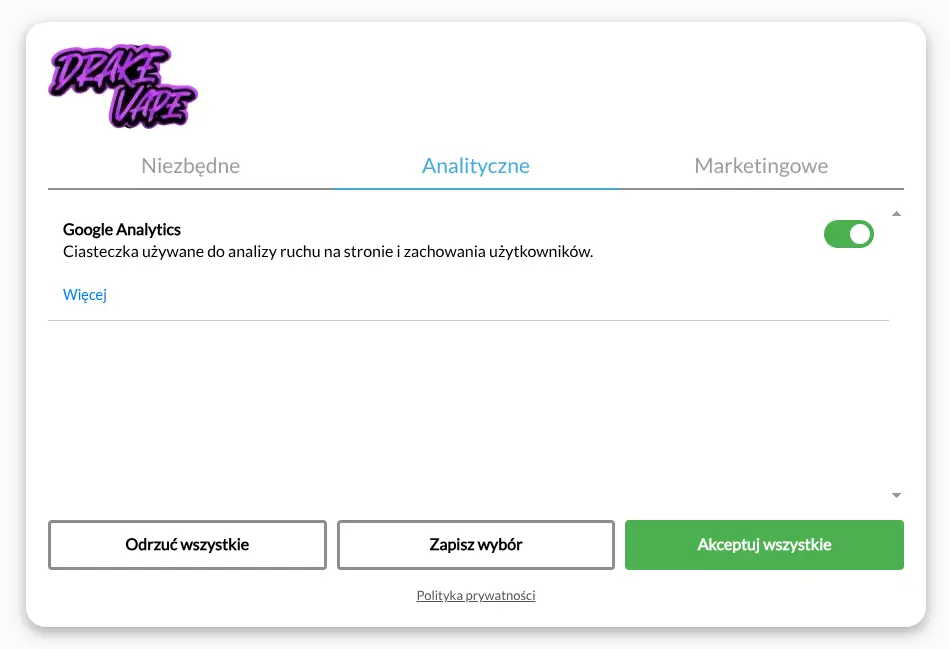Accept all cookies with Akceptuj wszystkie
This screenshot has height=649, width=950.
[x=764, y=545]
